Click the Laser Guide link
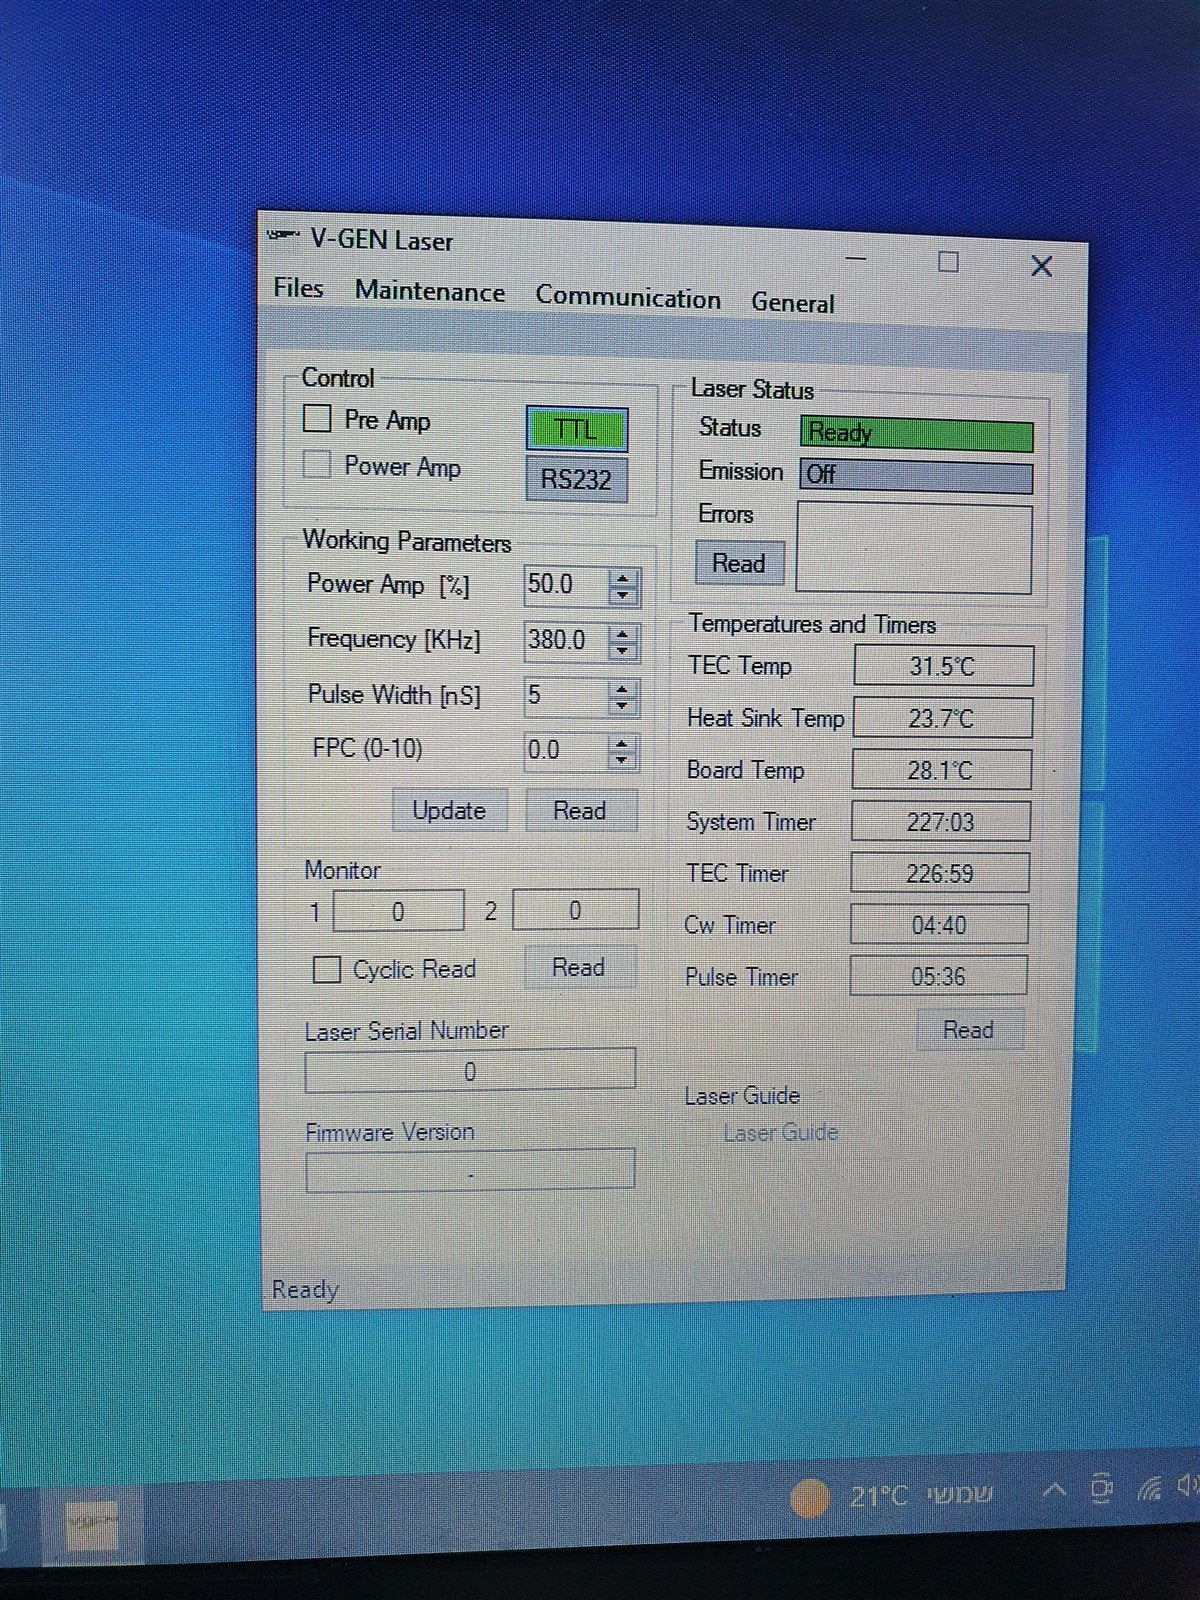The image size is (1200, 1600). pyautogui.click(x=780, y=1133)
